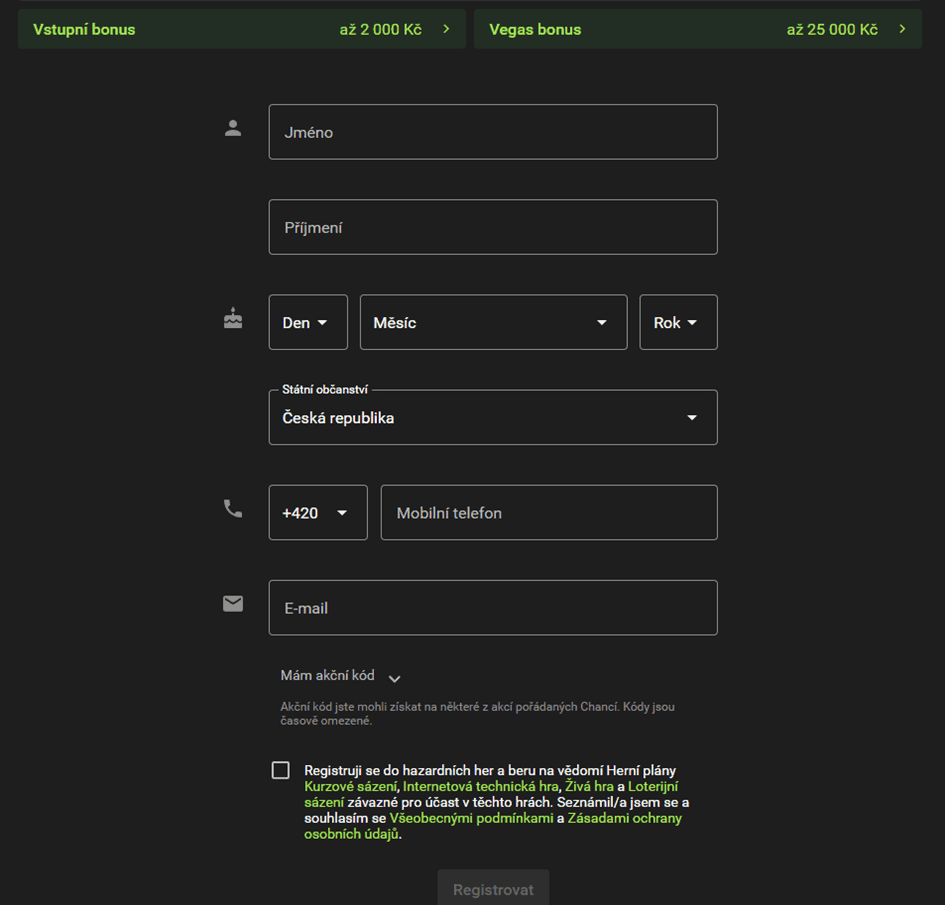
Task: Focus the Mobilní telefon input field
Action: click(x=549, y=513)
